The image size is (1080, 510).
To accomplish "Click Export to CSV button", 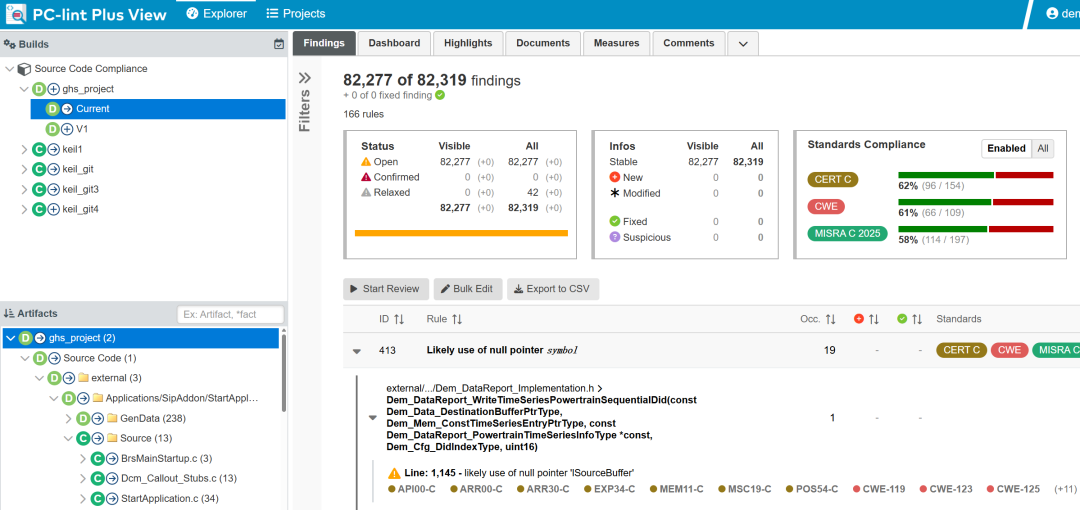I will point(553,289).
